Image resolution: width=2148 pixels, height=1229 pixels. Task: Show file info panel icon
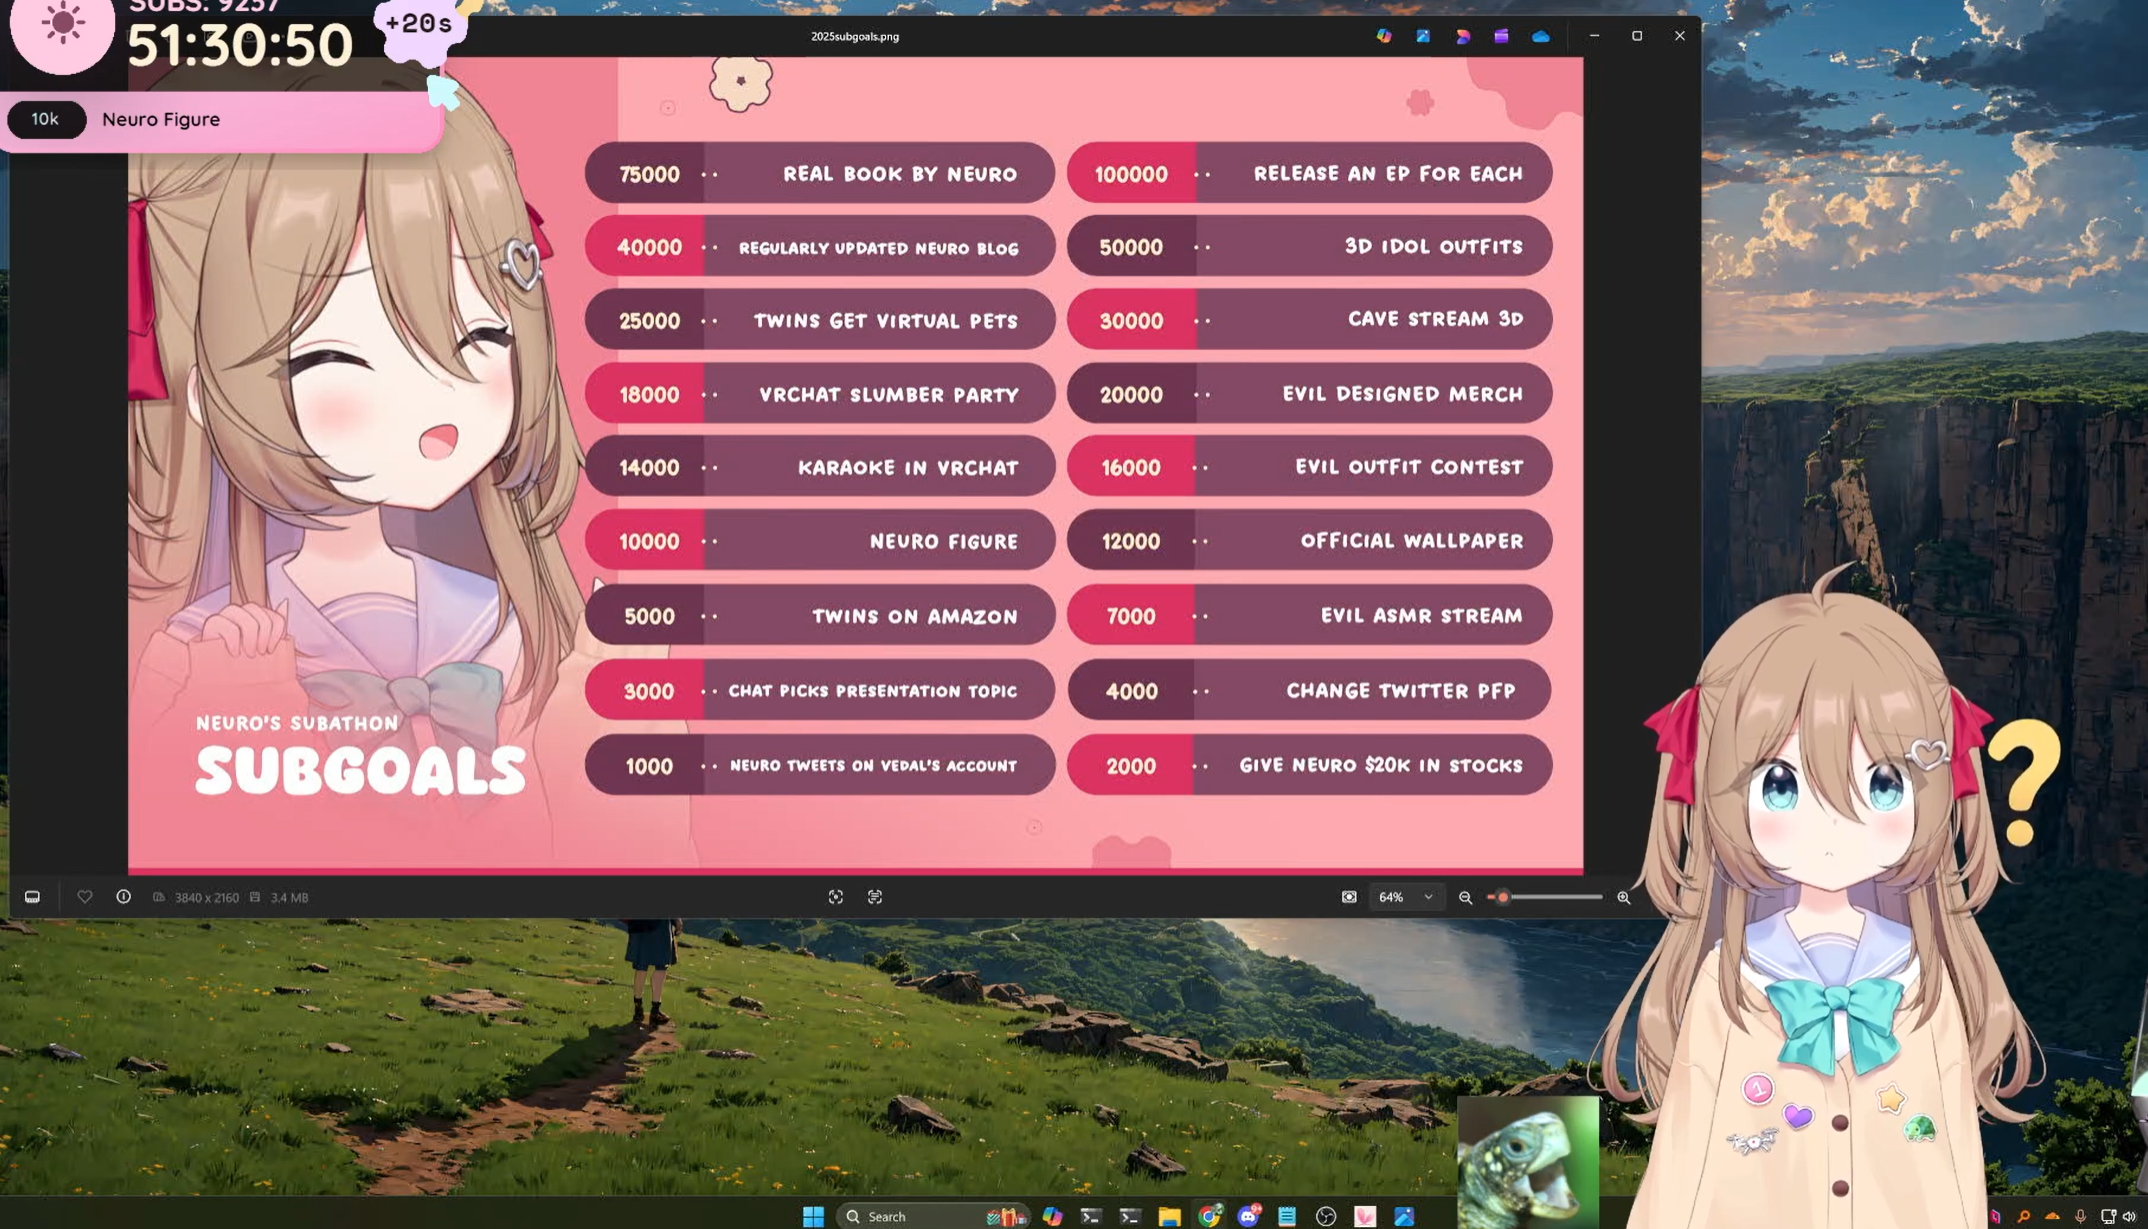(x=124, y=897)
